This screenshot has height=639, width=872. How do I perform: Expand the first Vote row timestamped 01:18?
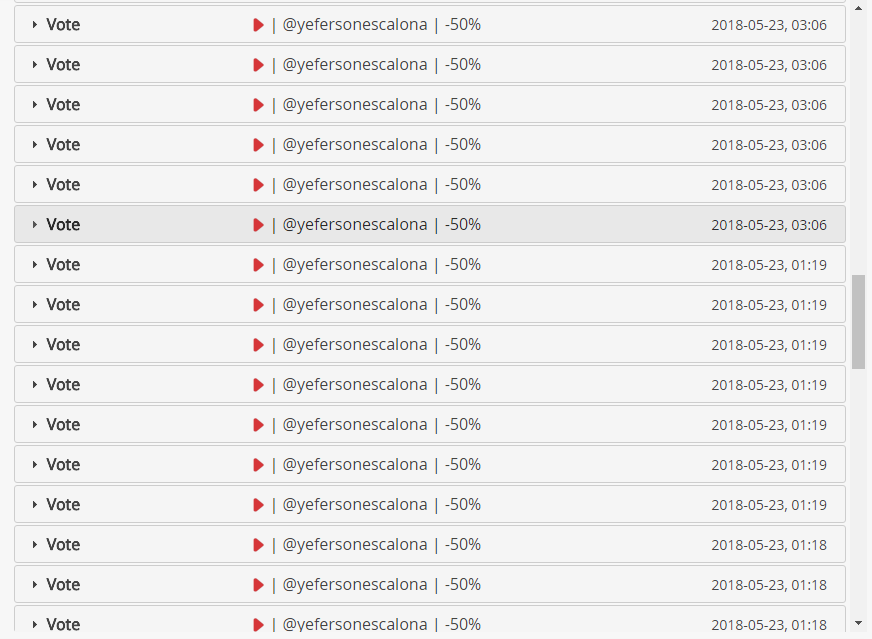click(x=34, y=545)
